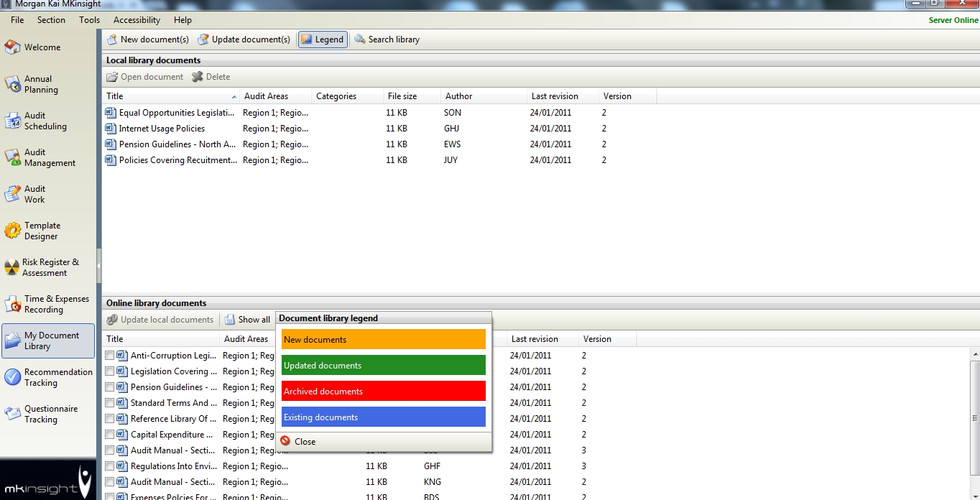Toggle the Legend button in the toolbar
The image size is (980, 500).
coord(322,39)
